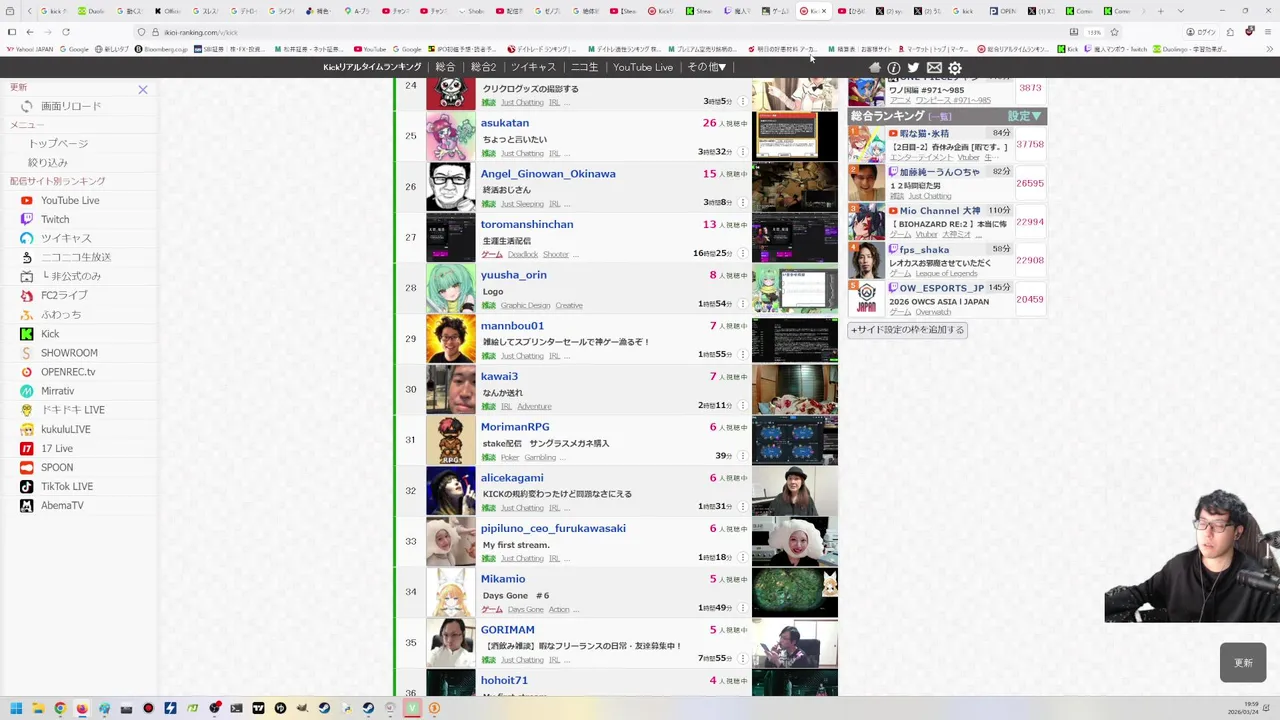Open the options menu for alicekagami row
Viewport: 1280px width, 720px height.
[742, 507]
